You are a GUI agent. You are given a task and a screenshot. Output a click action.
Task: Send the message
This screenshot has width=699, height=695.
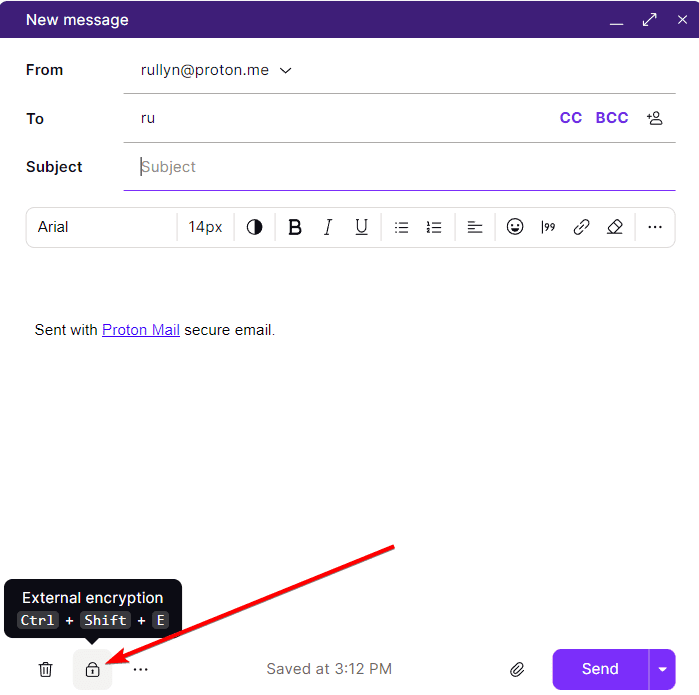[x=600, y=669]
